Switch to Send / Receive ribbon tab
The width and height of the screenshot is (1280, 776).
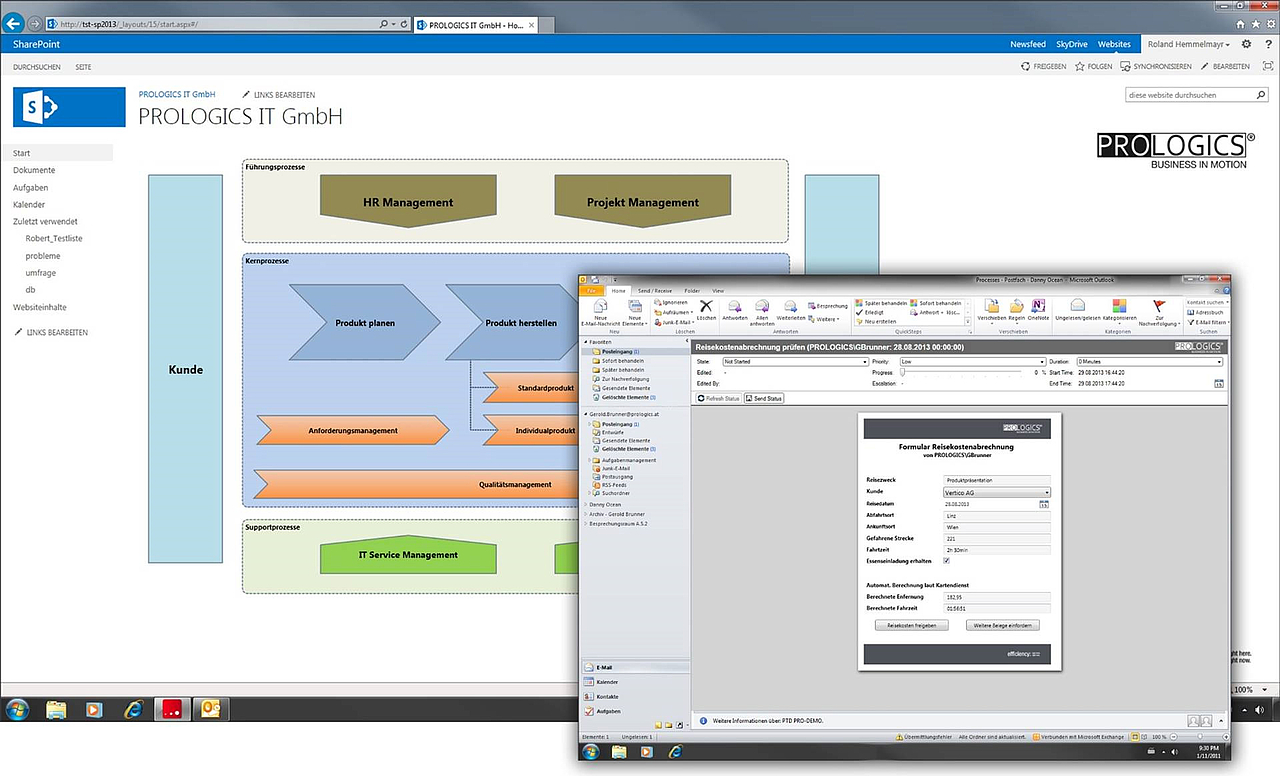click(x=655, y=290)
